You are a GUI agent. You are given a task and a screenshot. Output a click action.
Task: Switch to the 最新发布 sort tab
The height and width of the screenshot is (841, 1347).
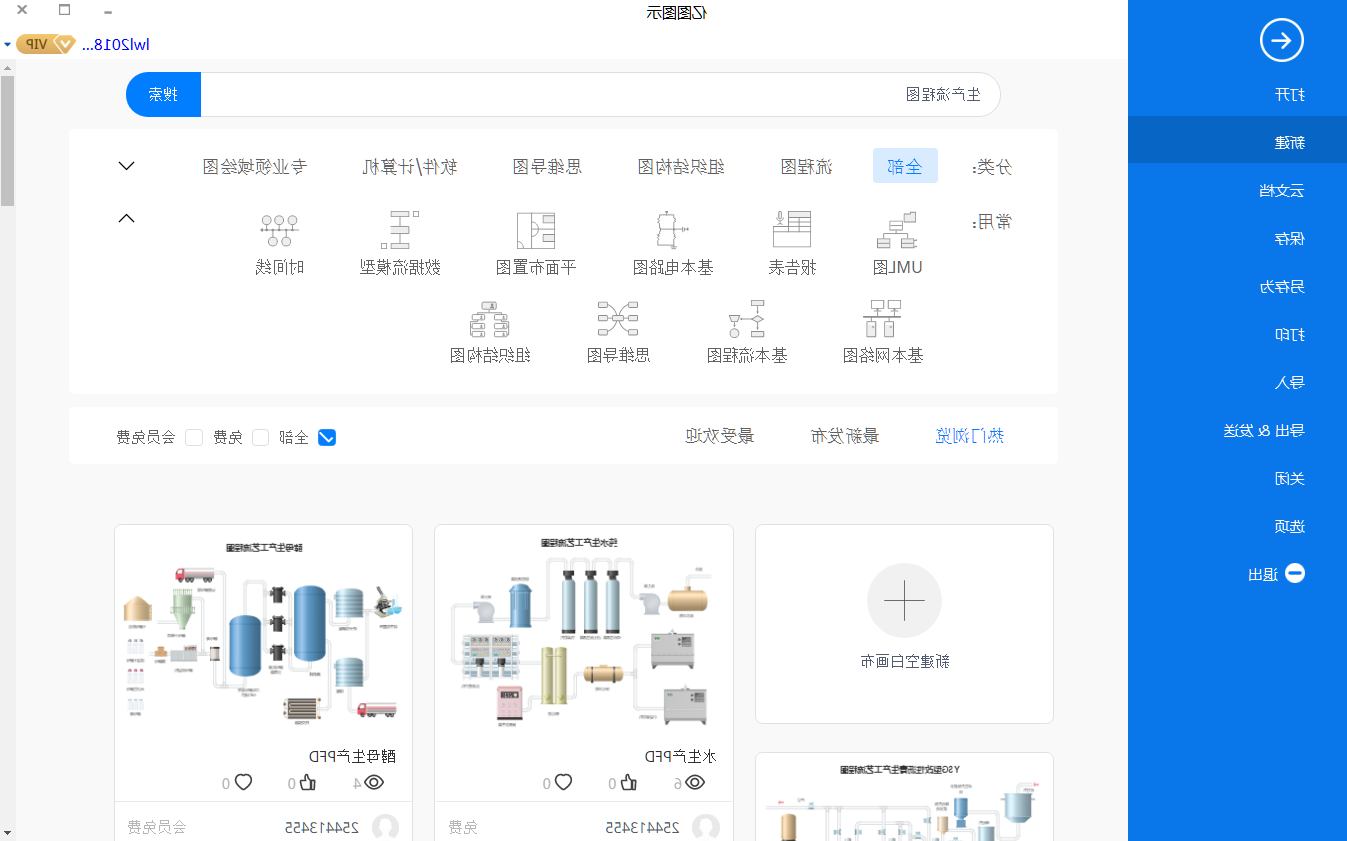[844, 436]
